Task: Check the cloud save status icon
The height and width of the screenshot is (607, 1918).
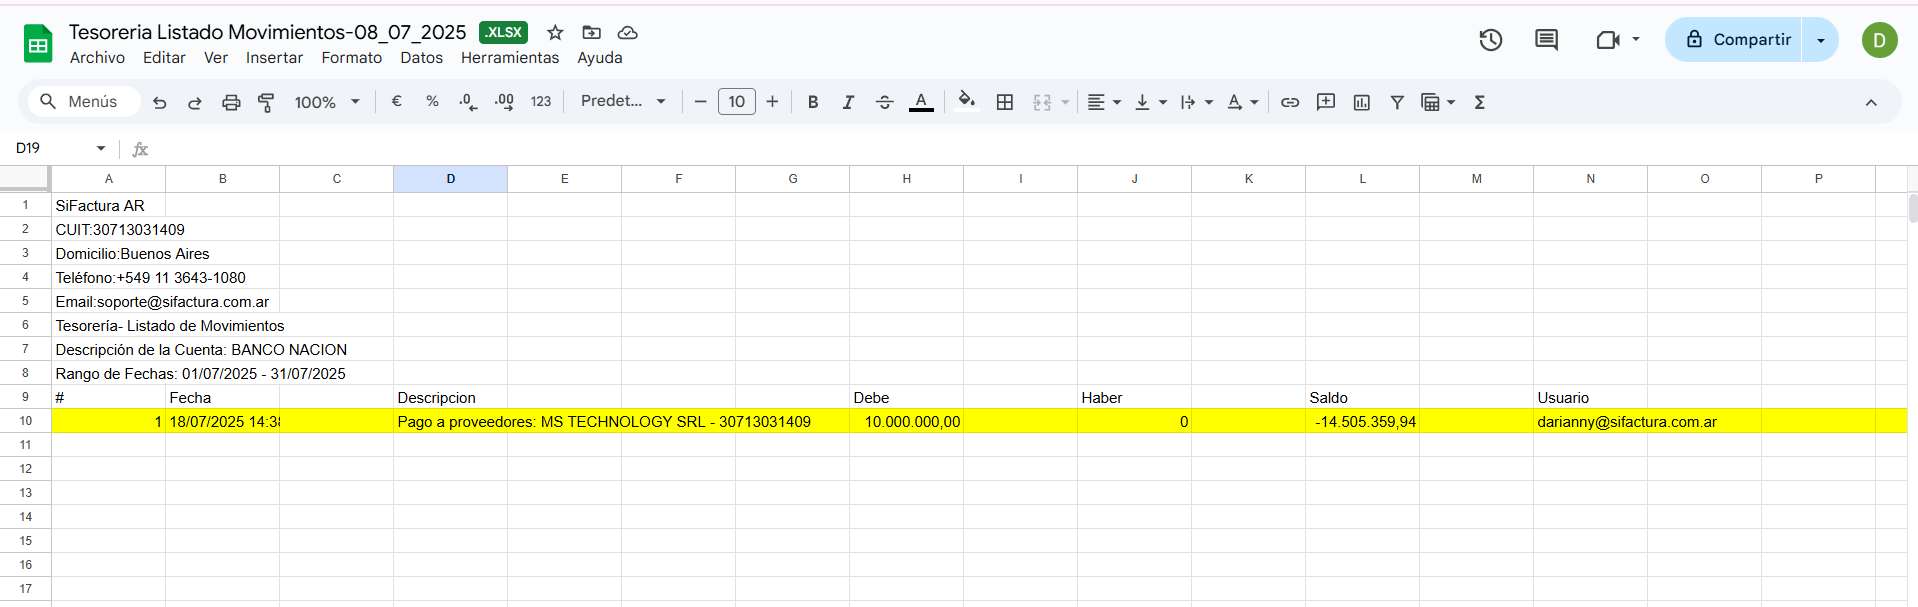Action: point(628,33)
